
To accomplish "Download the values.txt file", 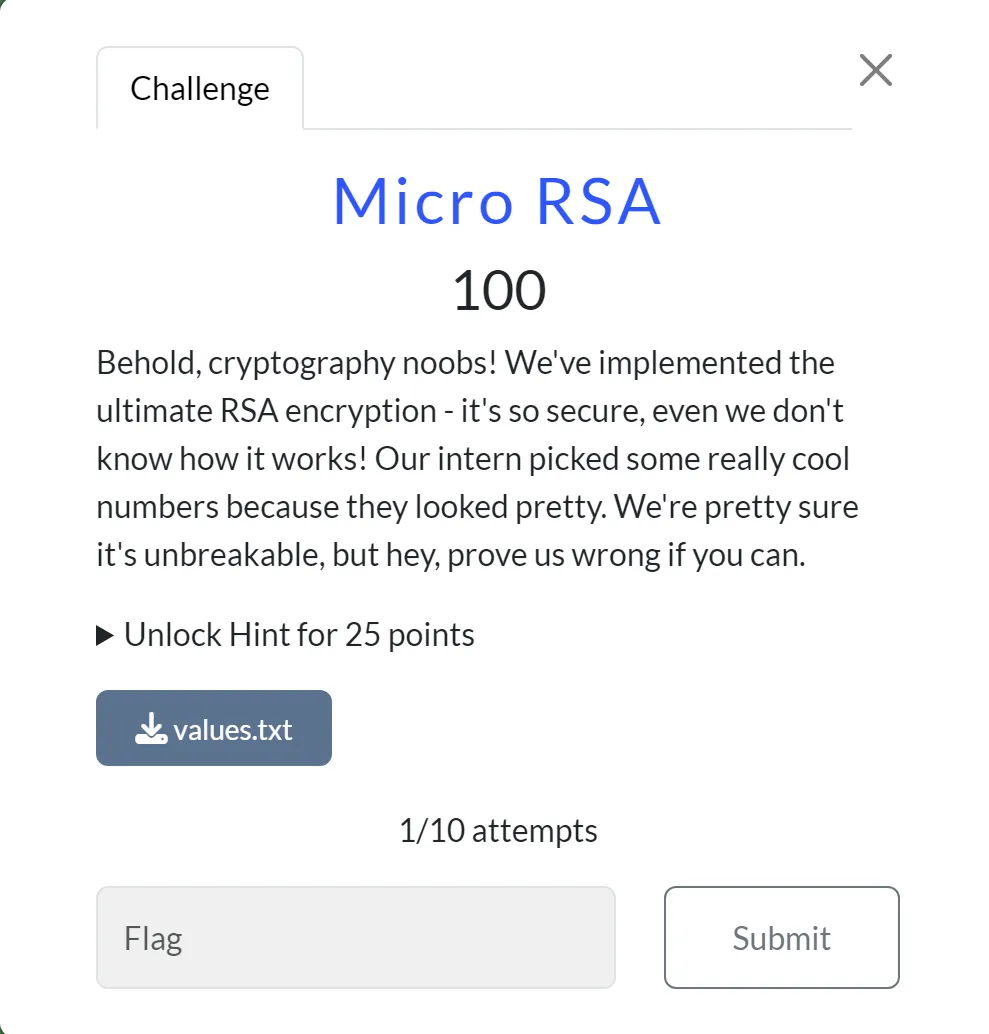I will point(214,729).
